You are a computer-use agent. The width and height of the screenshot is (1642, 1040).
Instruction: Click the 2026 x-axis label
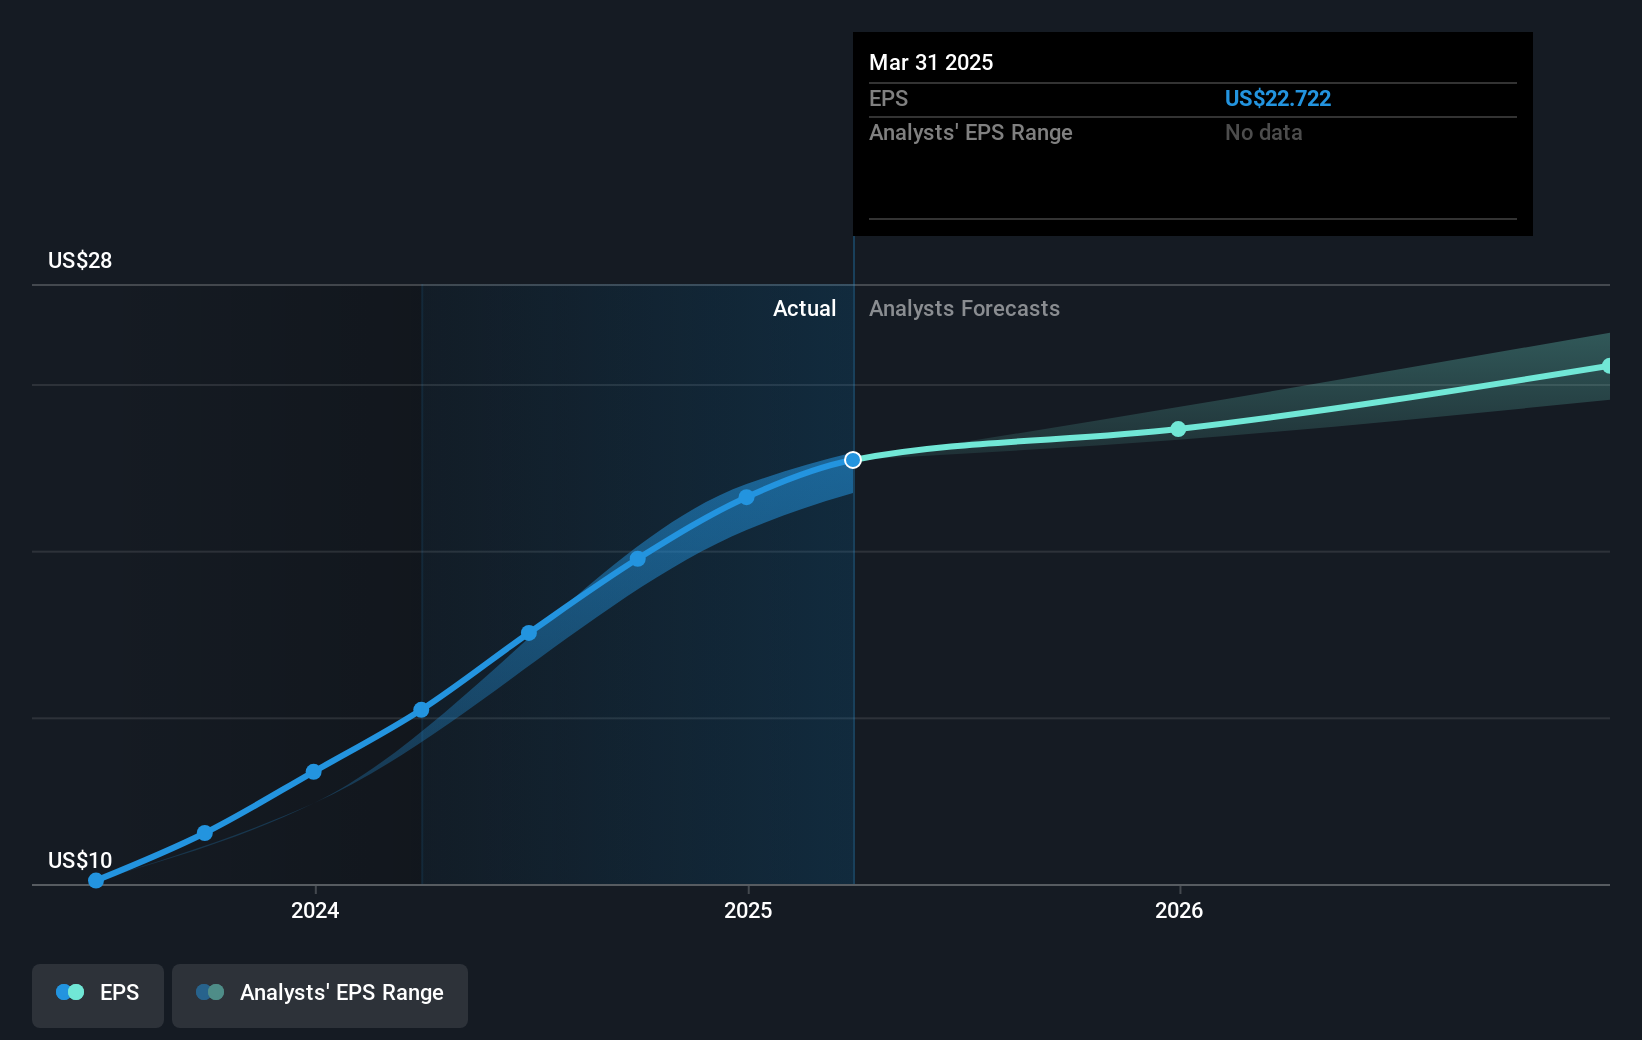tap(1179, 910)
